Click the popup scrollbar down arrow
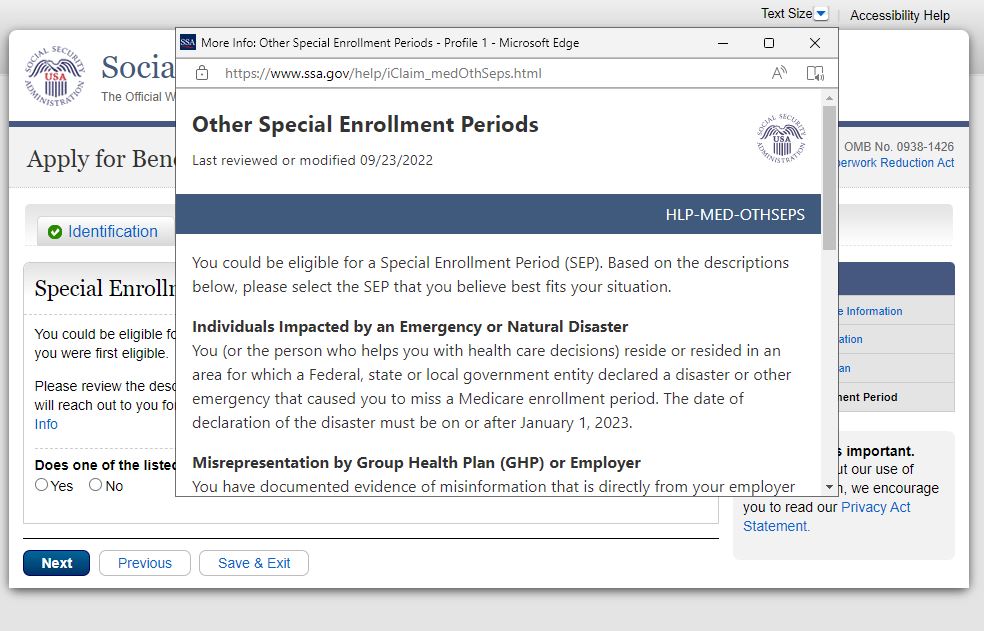 pyautogui.click(x=829, y=487)
